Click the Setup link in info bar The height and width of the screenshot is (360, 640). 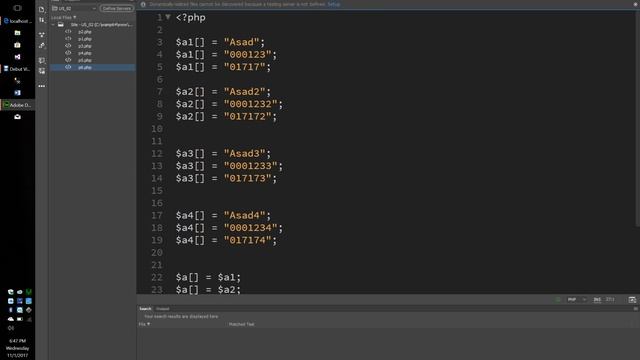333,4
